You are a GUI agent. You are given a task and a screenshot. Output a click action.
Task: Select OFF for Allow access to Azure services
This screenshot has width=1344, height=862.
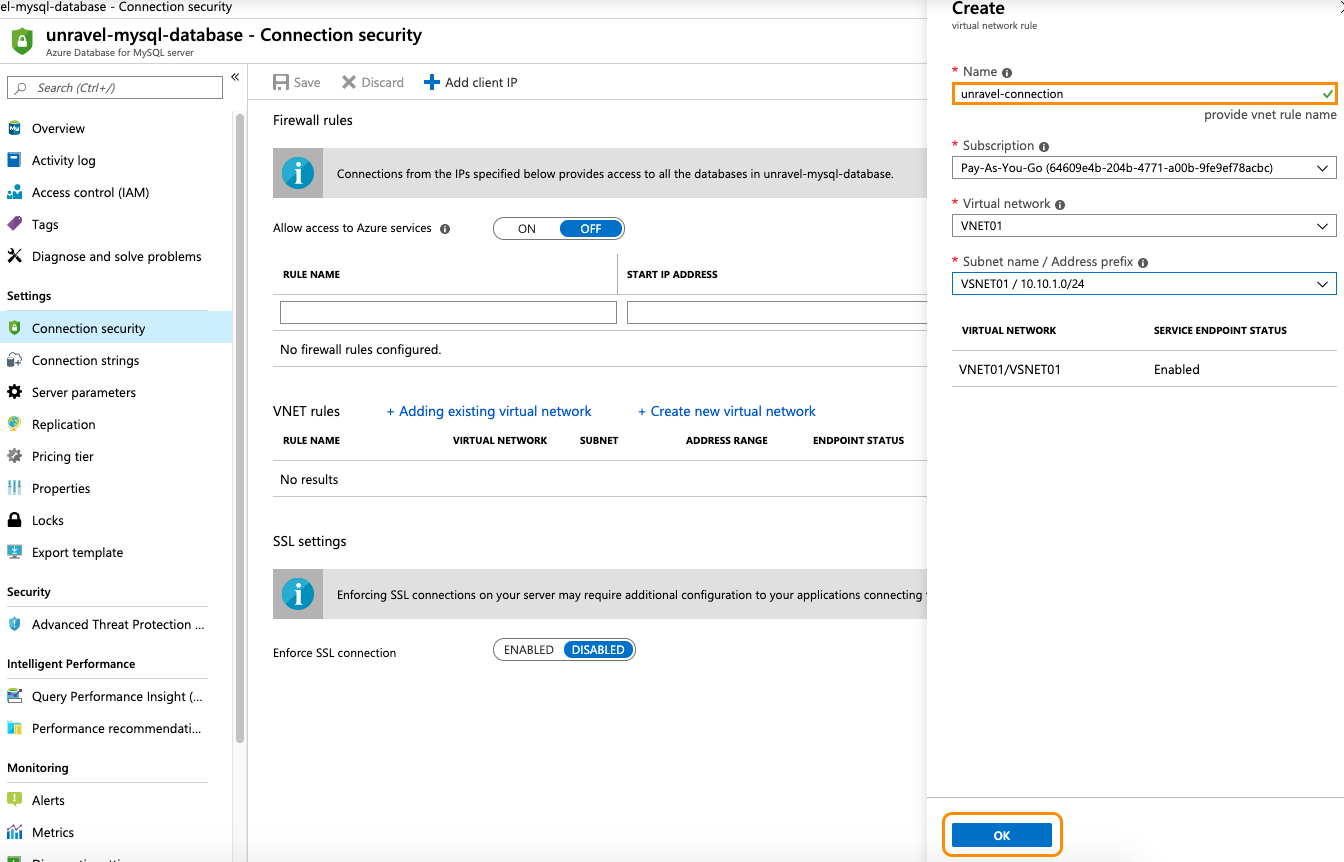tap(591, 229)
